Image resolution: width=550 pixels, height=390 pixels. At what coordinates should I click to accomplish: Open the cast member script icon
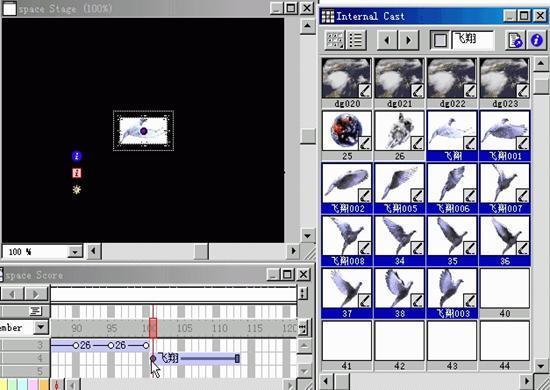(515, 40)
